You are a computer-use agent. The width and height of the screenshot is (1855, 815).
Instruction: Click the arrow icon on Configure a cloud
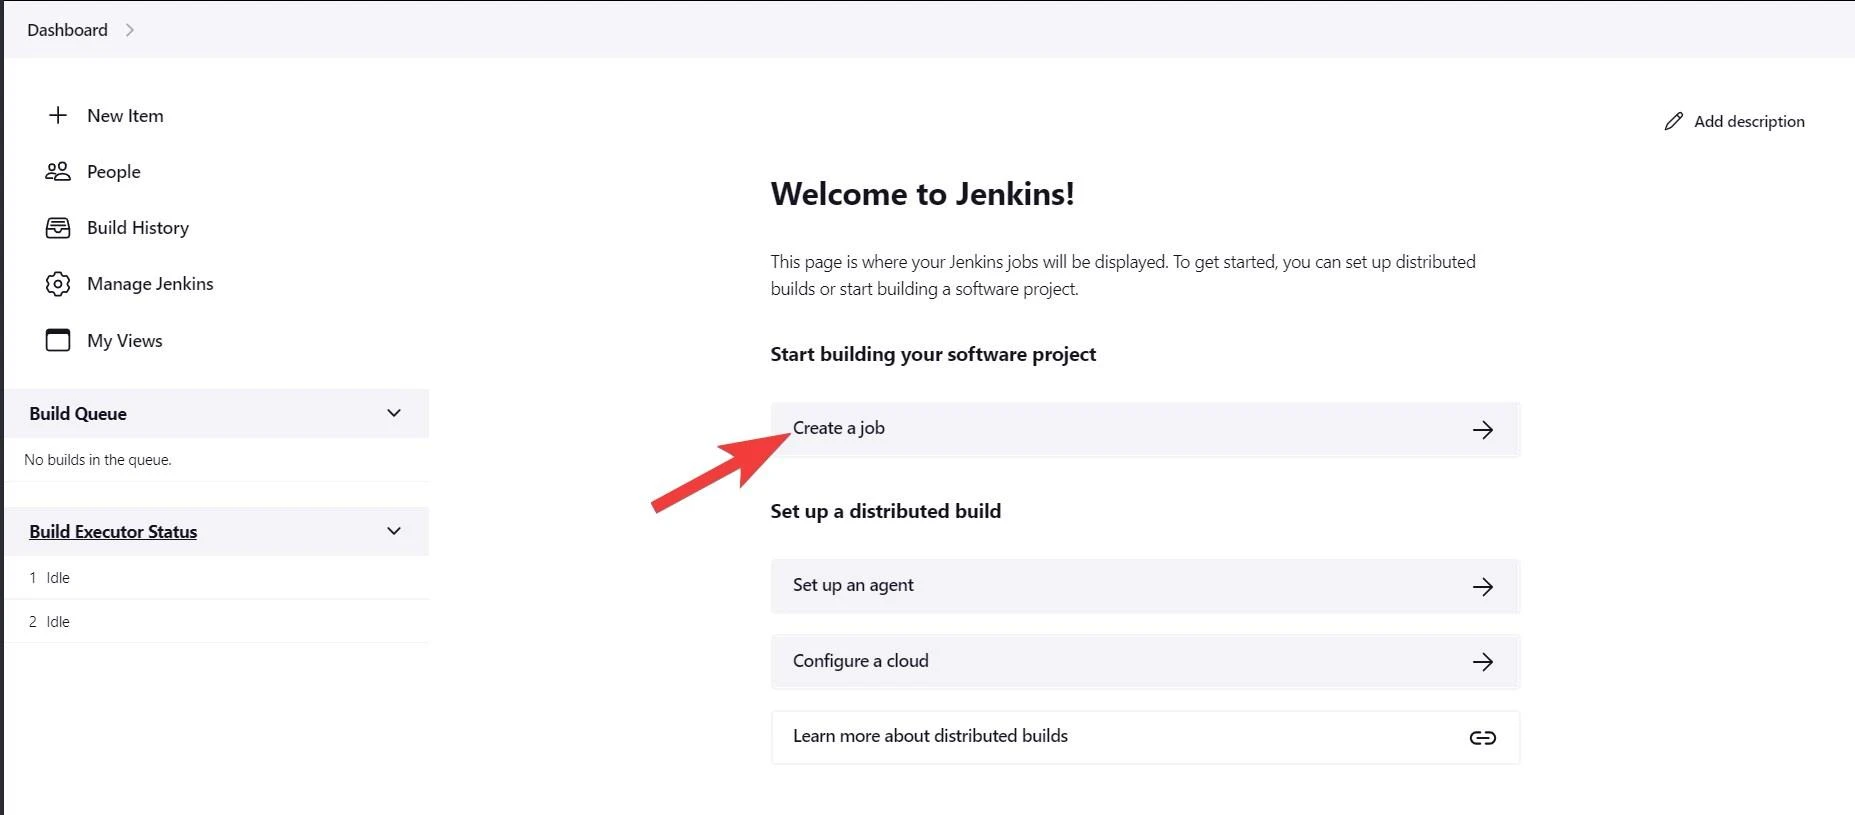[1483, 661]
